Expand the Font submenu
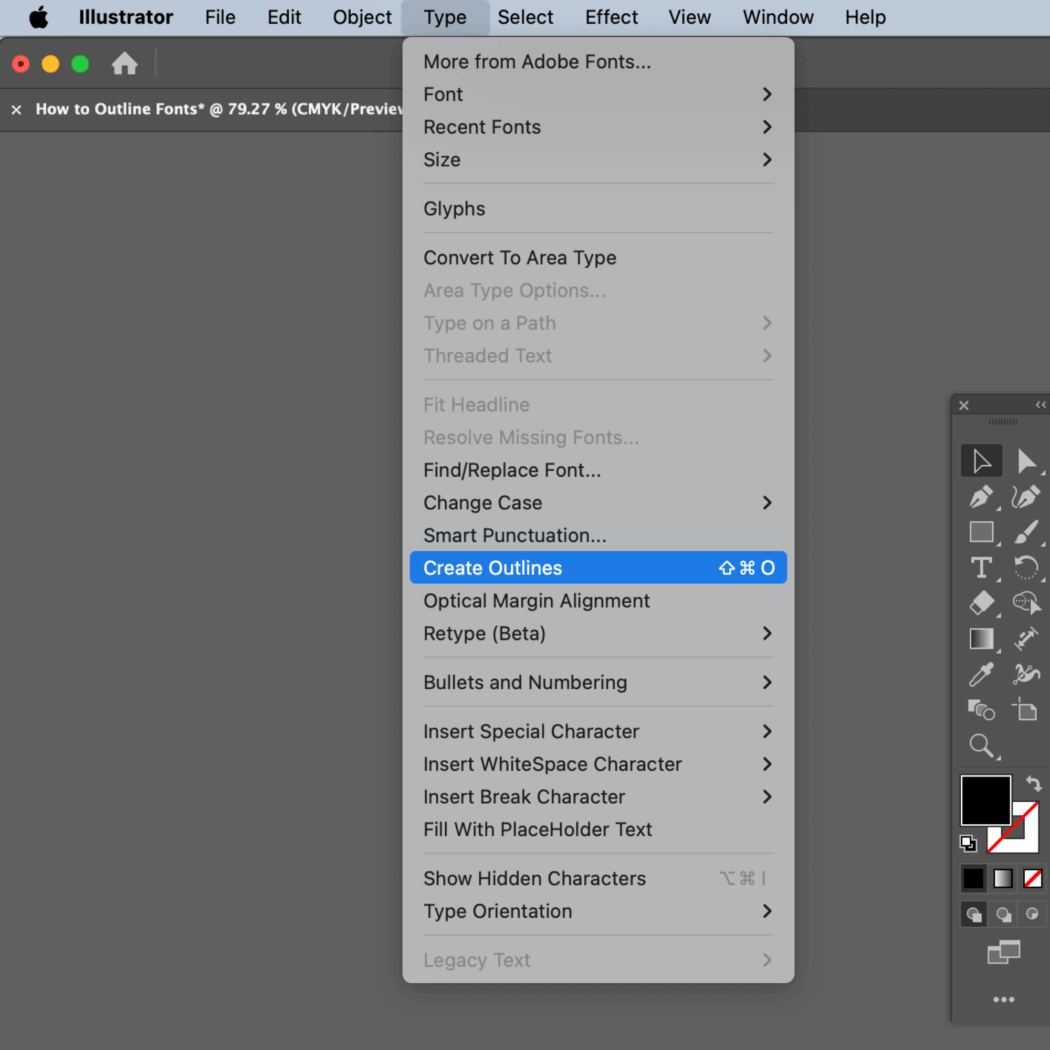This screenshot has height=1050, width=1050. point(598,94)
